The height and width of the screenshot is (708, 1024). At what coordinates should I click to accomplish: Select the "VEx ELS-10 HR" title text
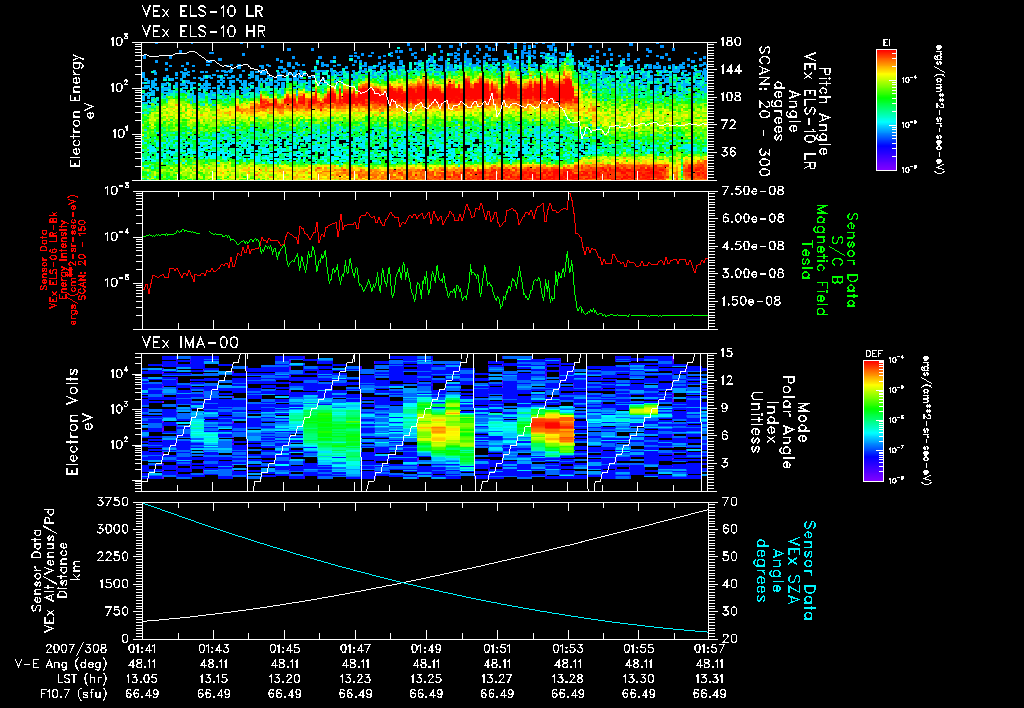(x=204, y=31)
